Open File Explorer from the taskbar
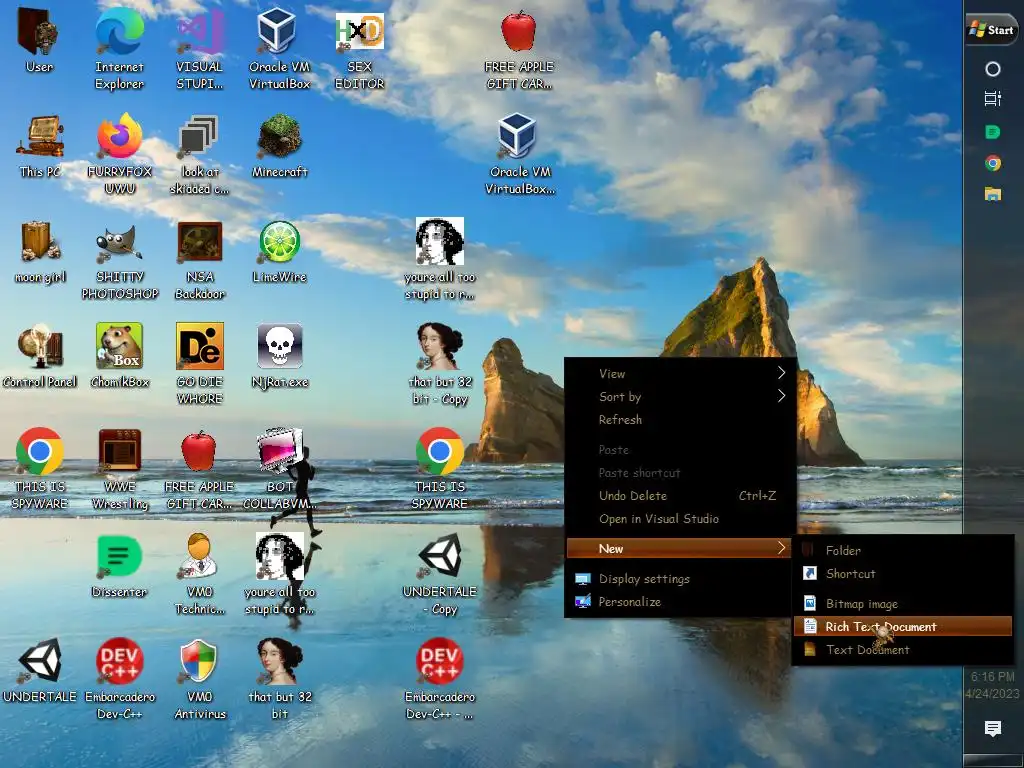Viewport: 1024px width, 768px height. (x=993, y=193)
